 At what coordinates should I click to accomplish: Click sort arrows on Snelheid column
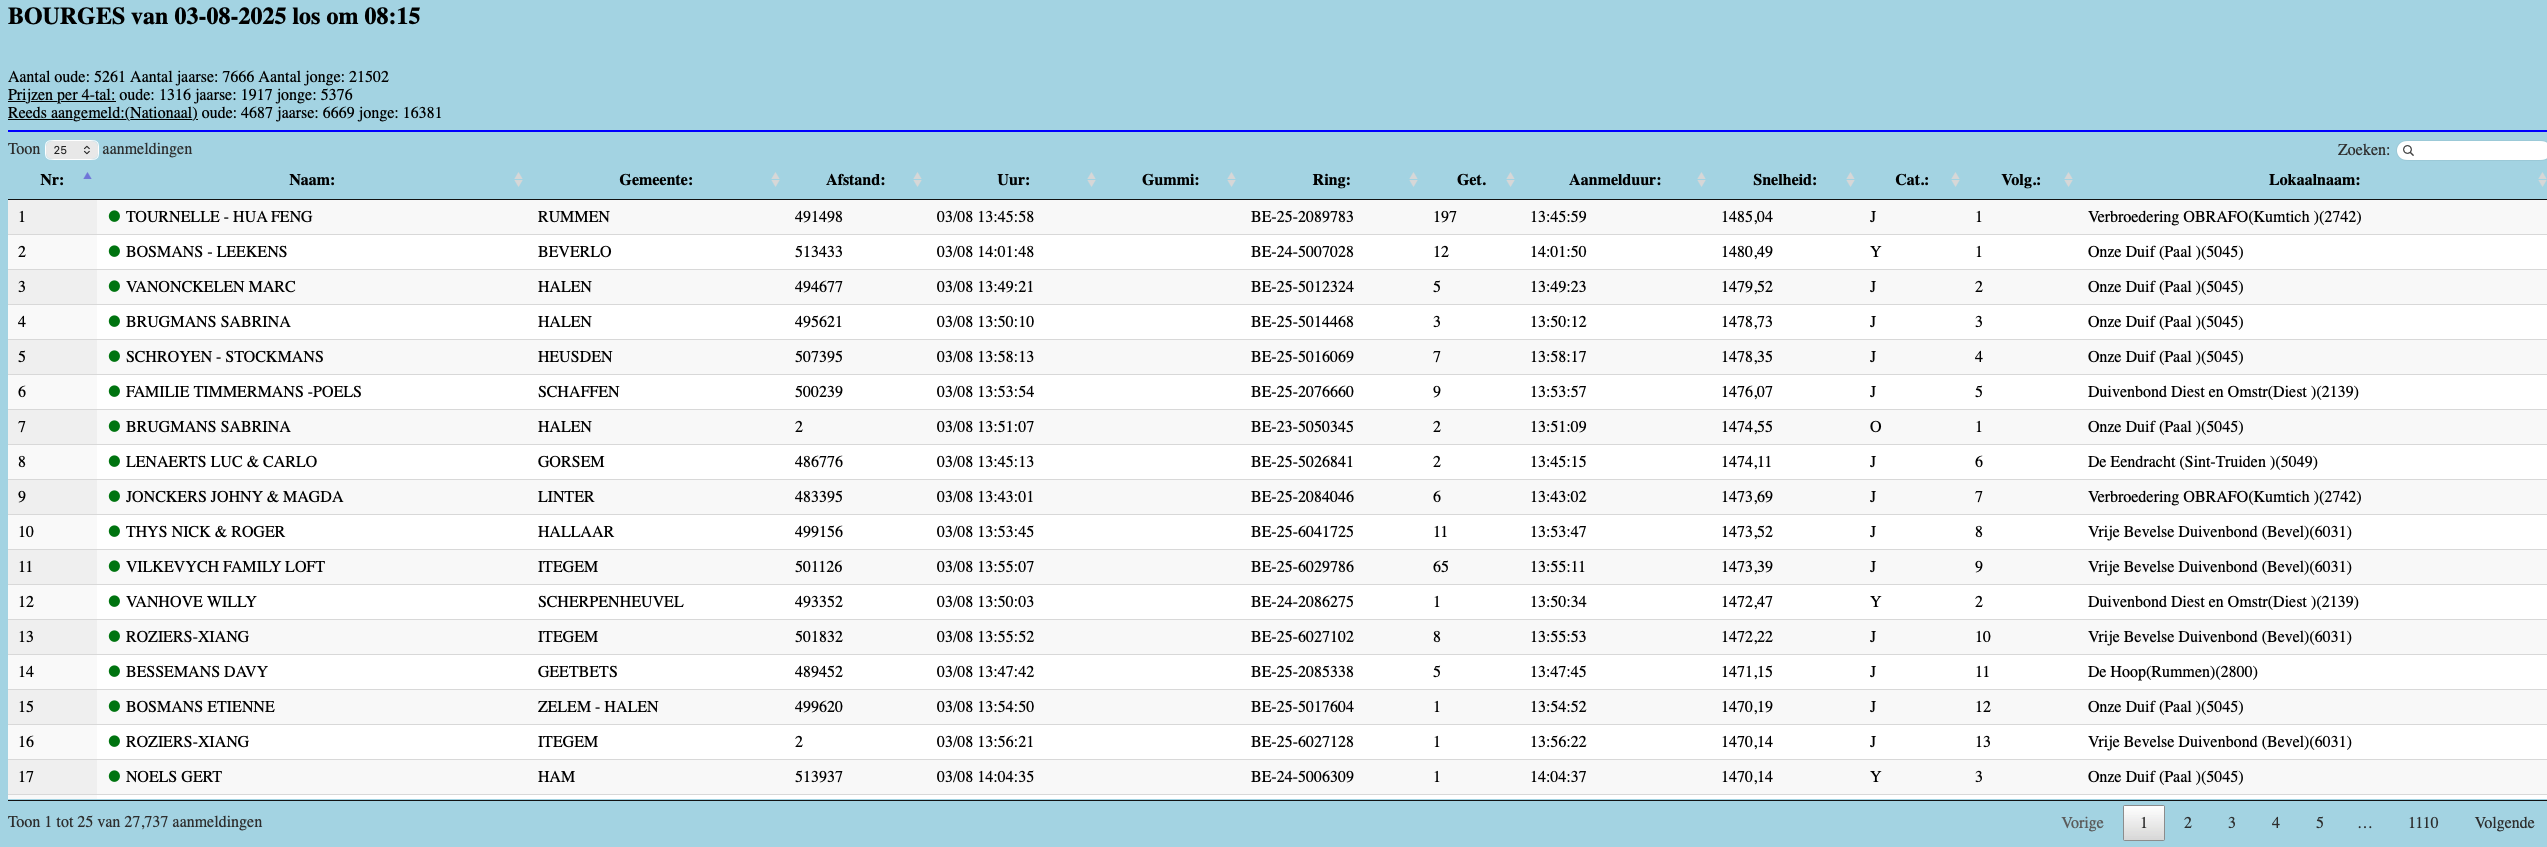[x=1850, y=180]
